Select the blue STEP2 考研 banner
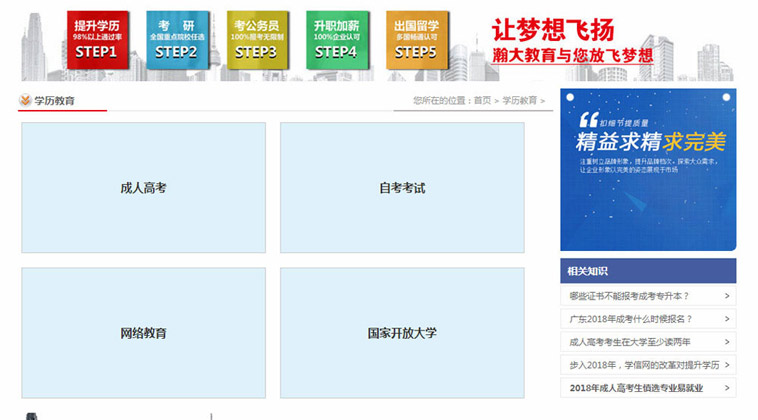The width and height of the screenshot is (758, 420). (176, 40)
